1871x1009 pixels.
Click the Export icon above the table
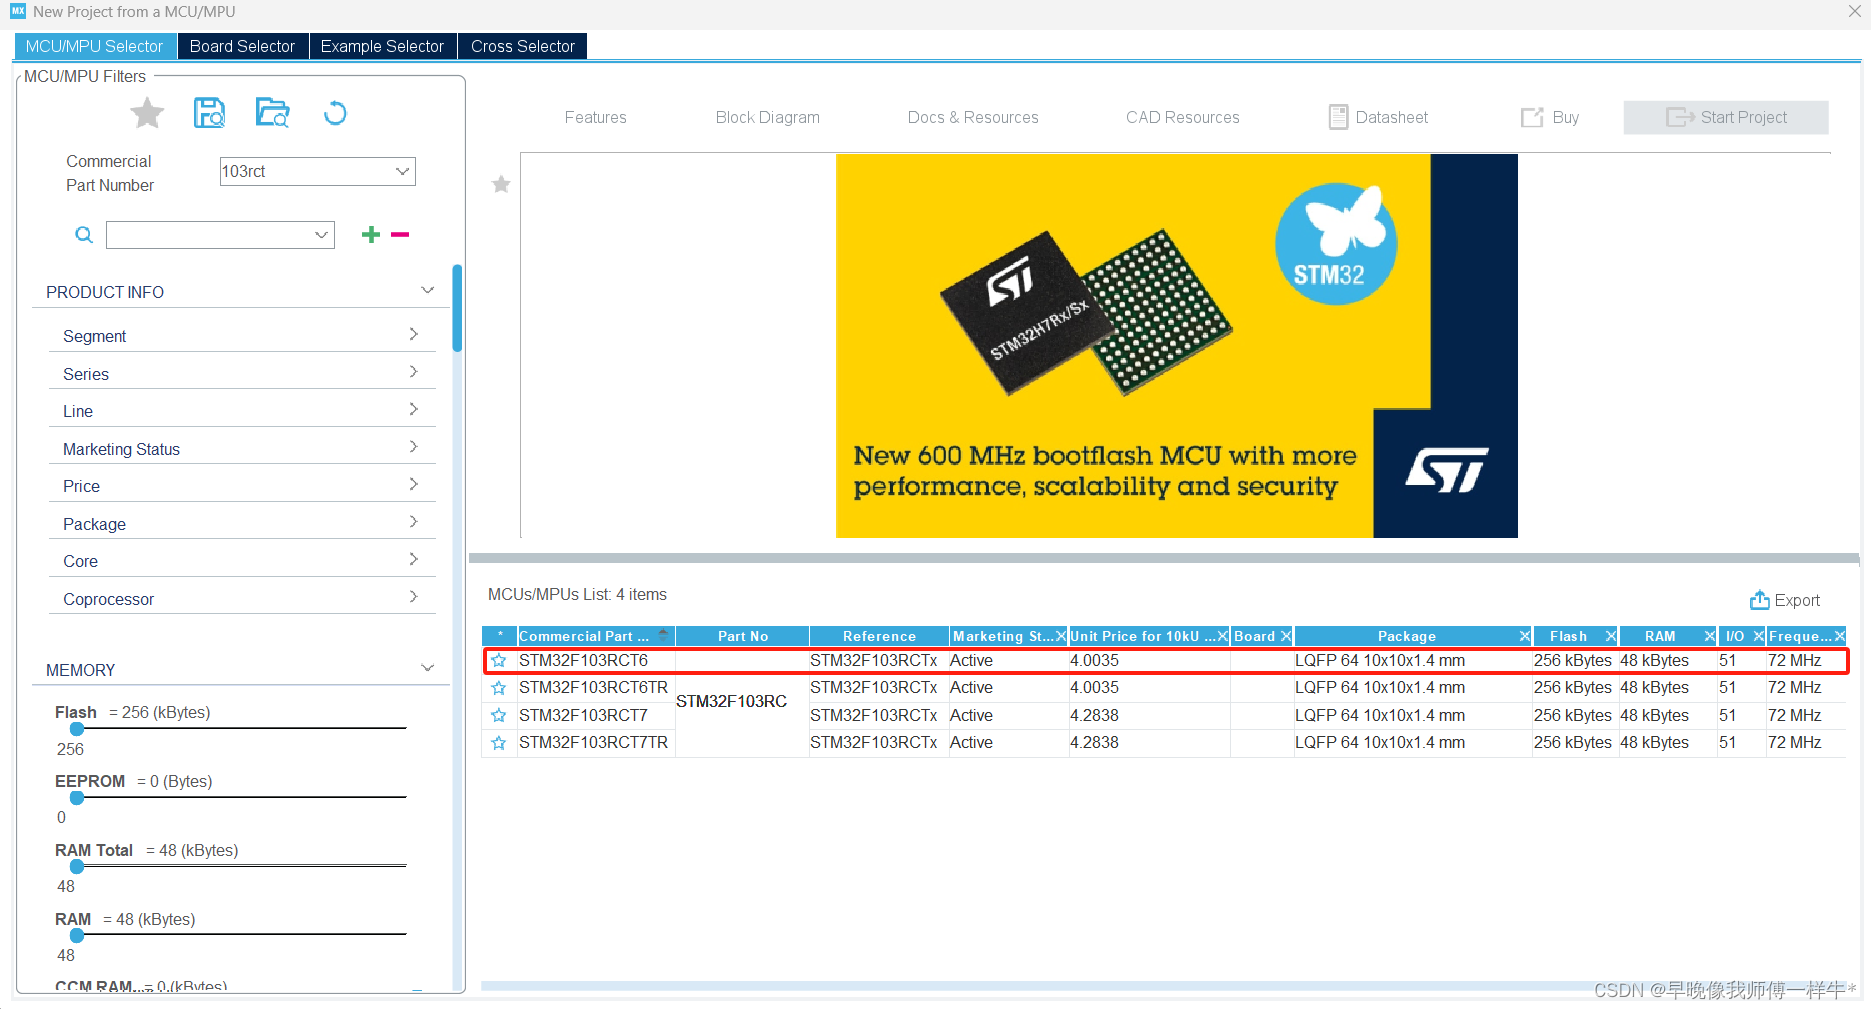pos(1759,600)
